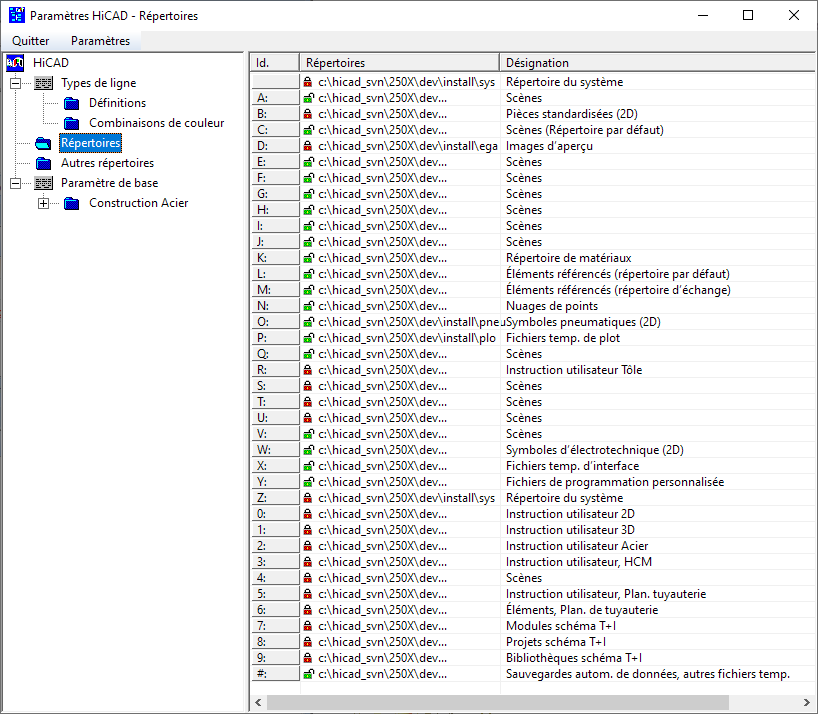Select 'Scènes (Répertoire par défaut)' cell
This screenshot has height=714, width=818.
click(585, 130)
